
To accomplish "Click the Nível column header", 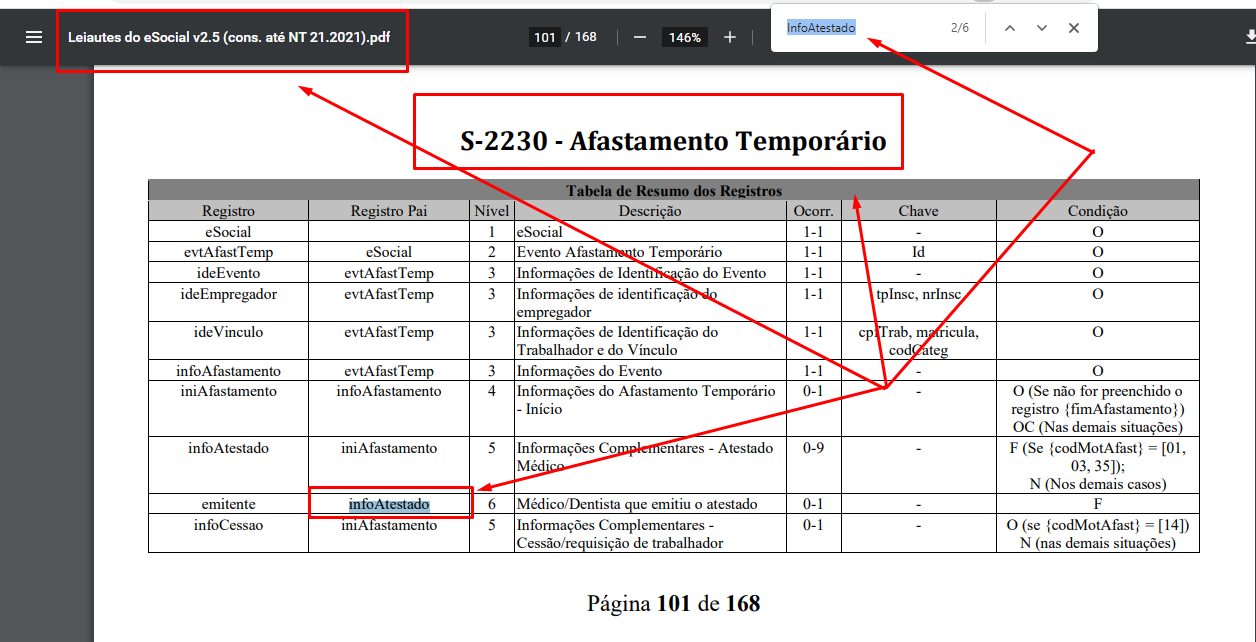I will coord(491,211).
